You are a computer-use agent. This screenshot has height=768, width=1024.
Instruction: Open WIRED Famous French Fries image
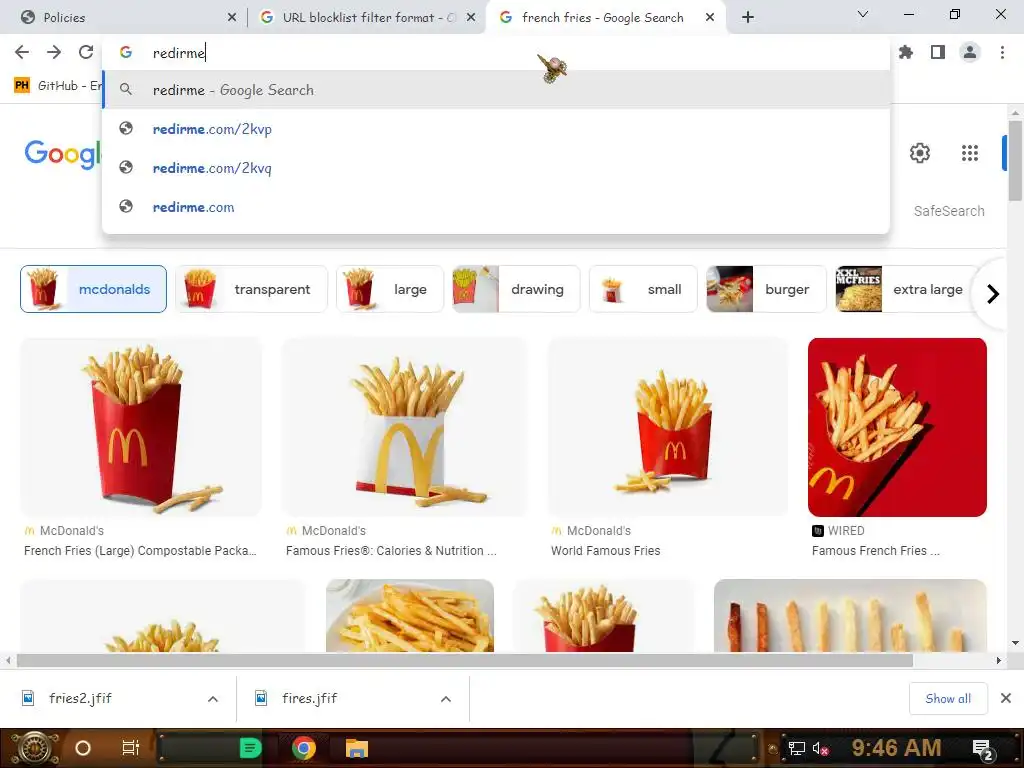point(897,427)
